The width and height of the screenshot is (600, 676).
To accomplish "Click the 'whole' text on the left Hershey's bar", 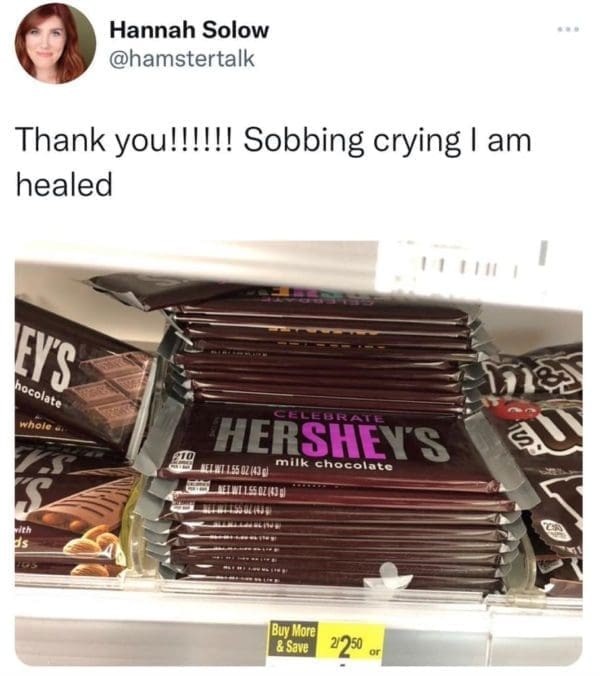I will [35, 426].
